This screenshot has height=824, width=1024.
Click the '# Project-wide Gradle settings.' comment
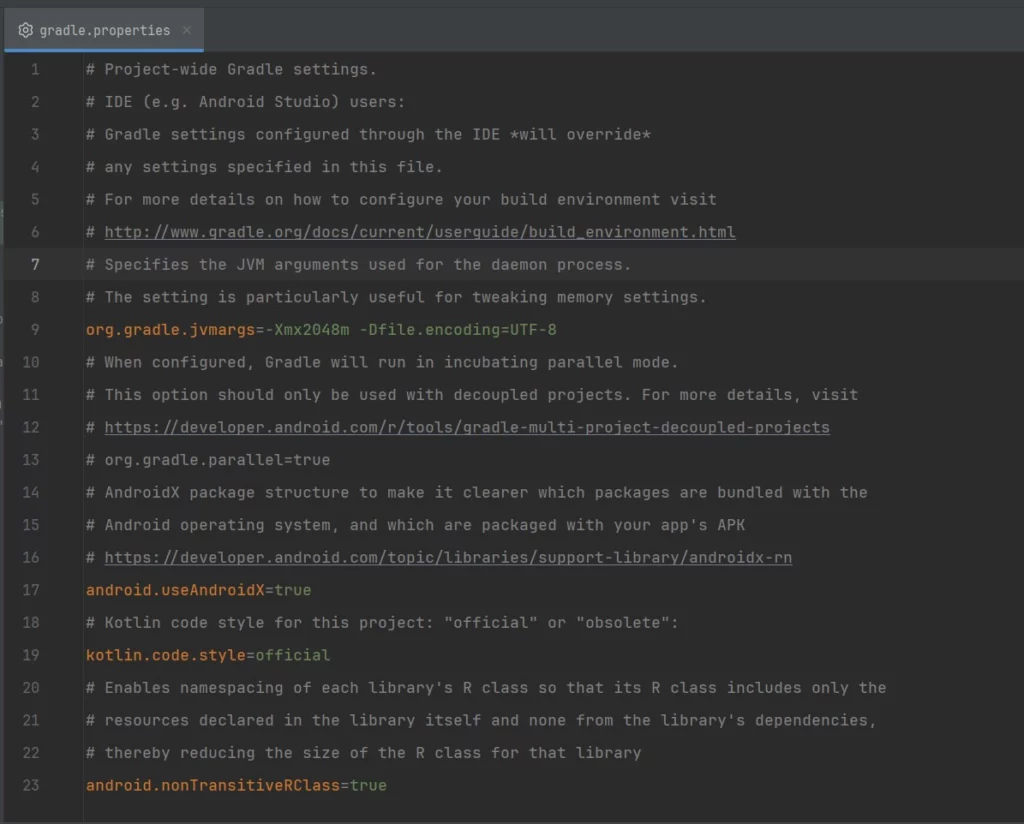point(230,69)
